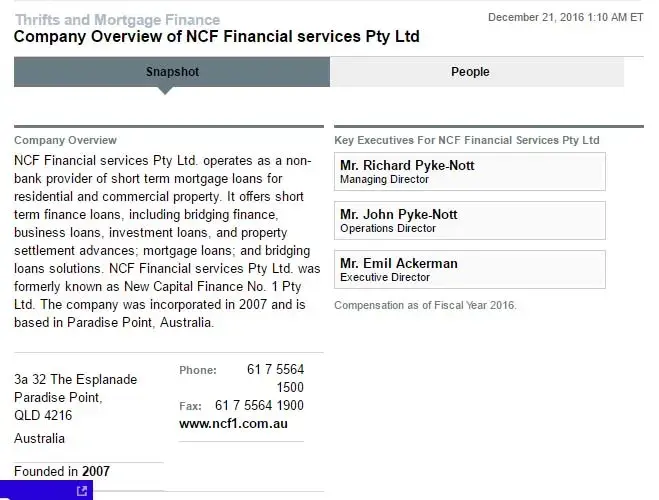This screenshot has width=659, height=500.
Task: Click the Founded in 2007 text
Action: (62, 472)
